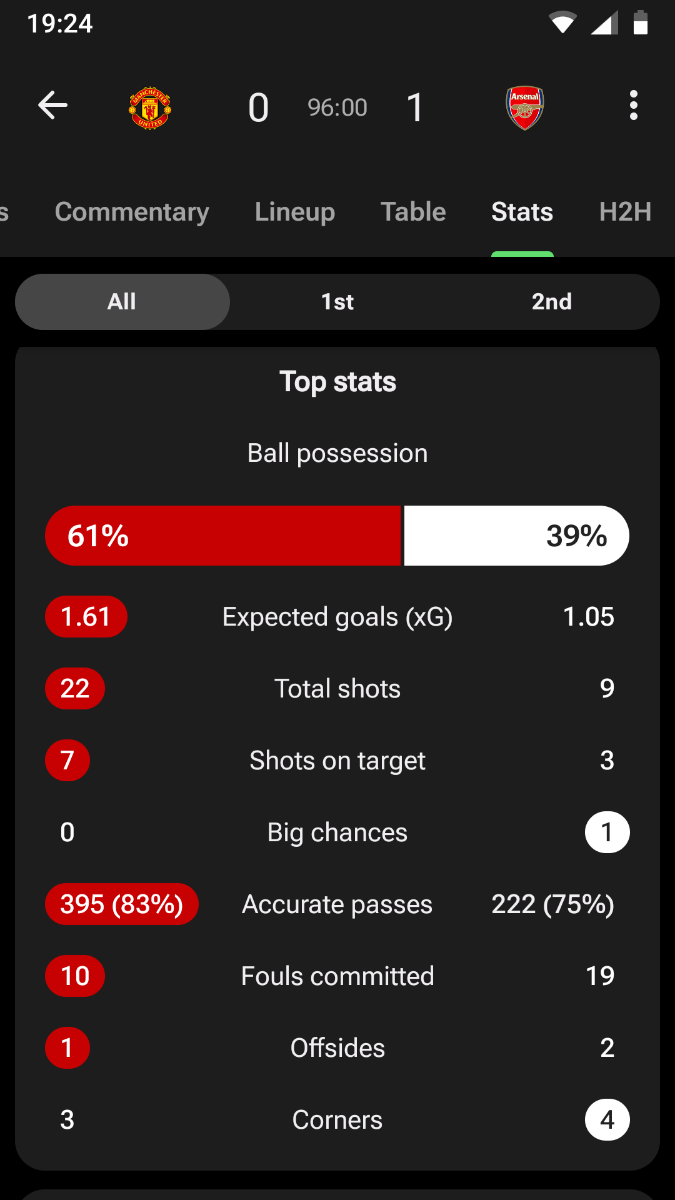Tap the cellular signal icon
Viewport: 675px width, 1200px height.
tap(604, 23)
